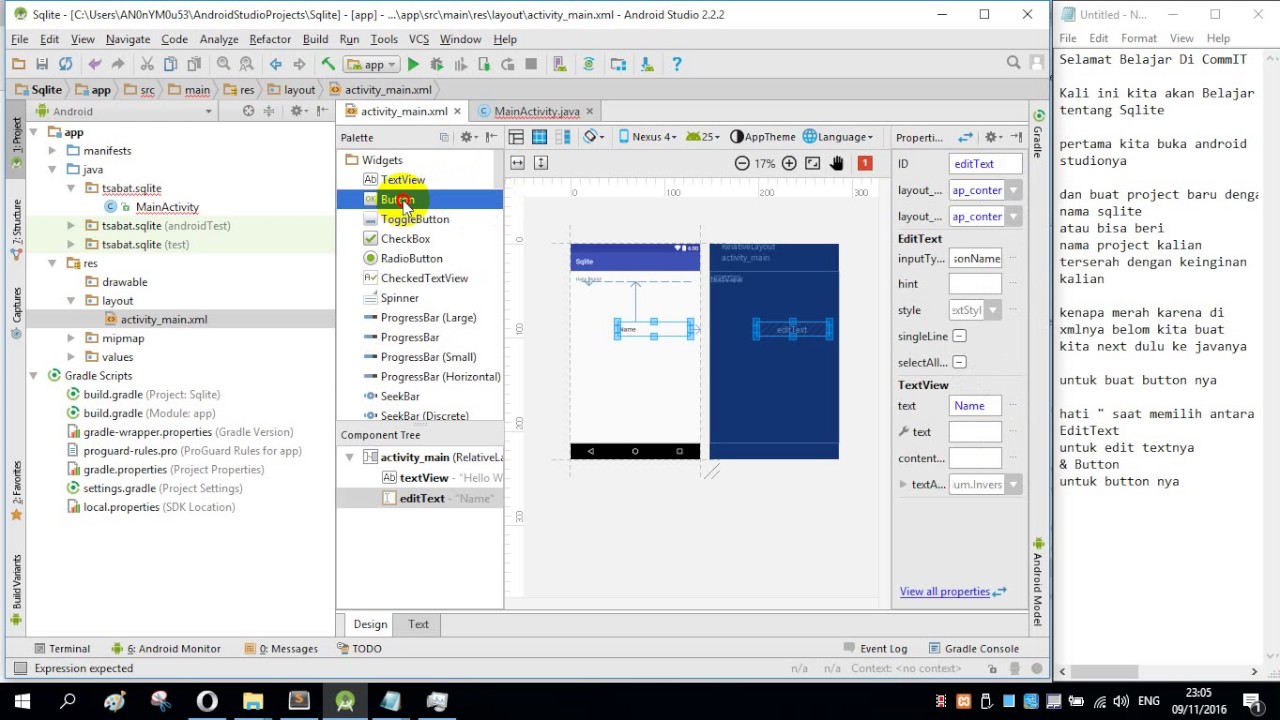
Task: Click the Back navigation arrow
Action: click(x=276, y=64)
